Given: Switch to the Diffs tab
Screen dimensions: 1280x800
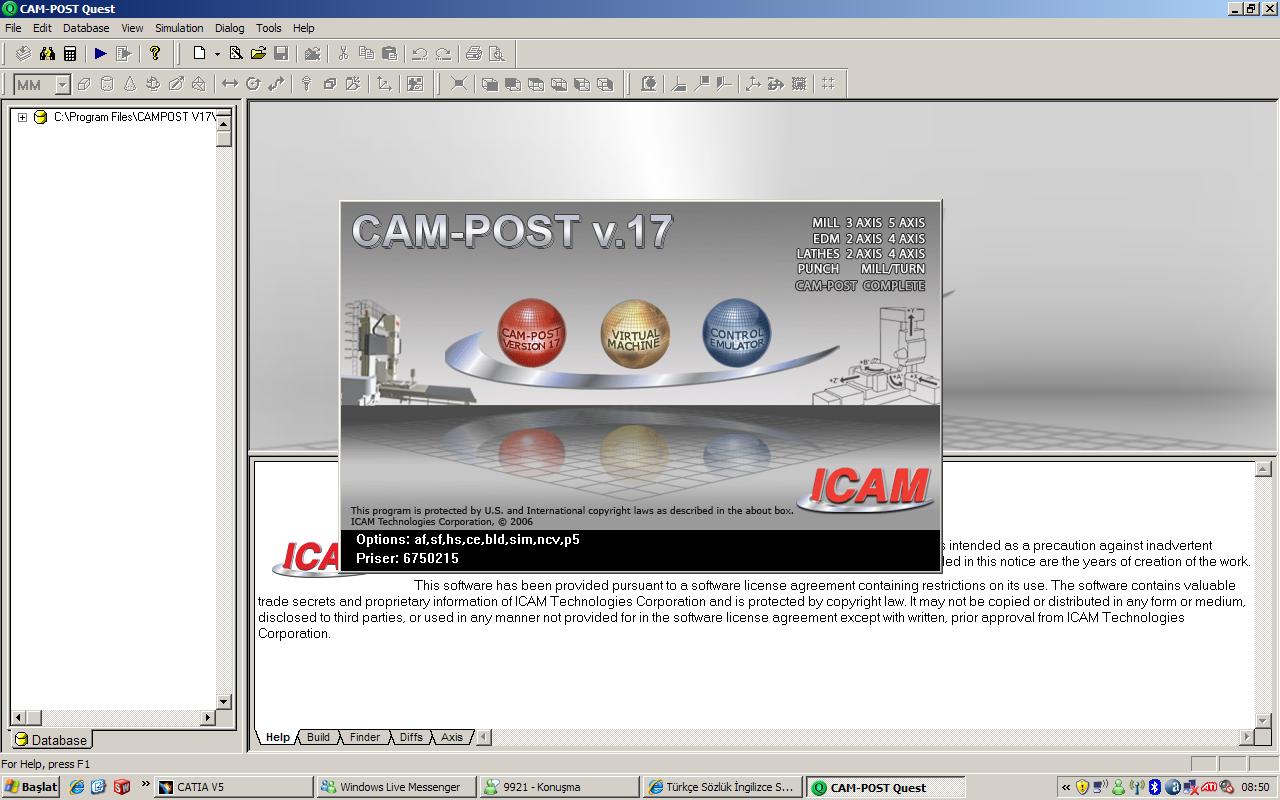Looking at the screenshot, I should tap(411, 737).
